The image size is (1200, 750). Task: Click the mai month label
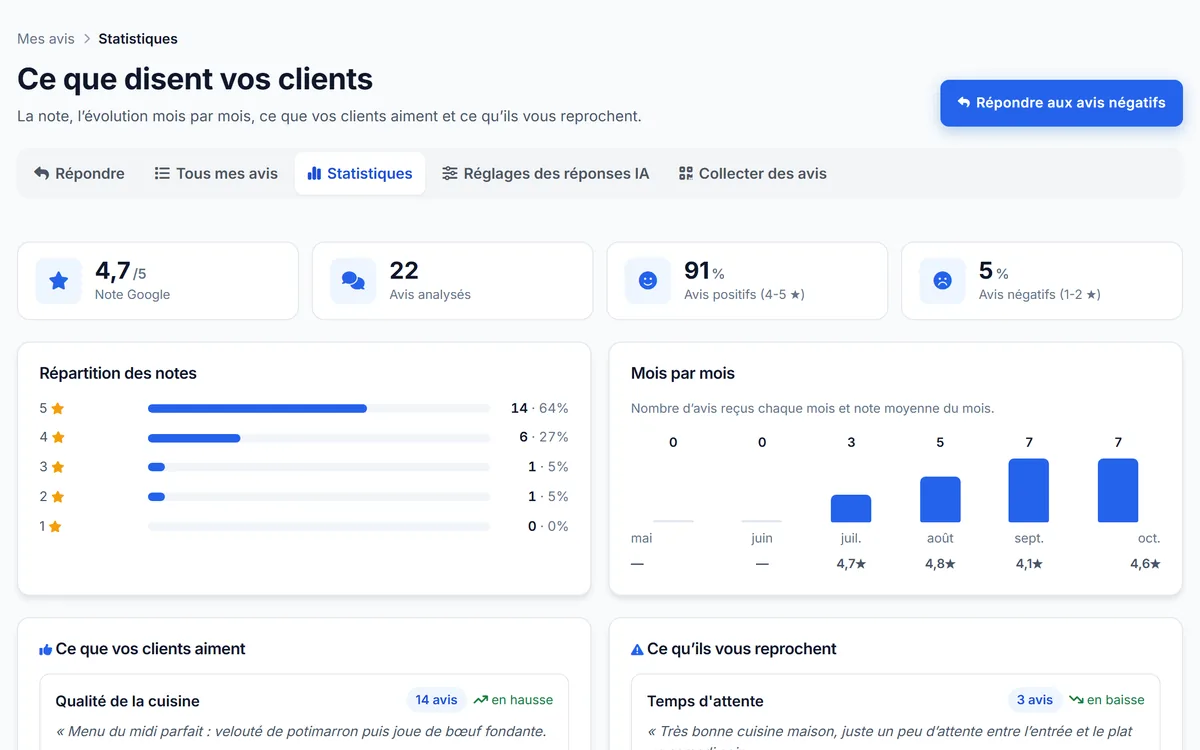point(642,538)
